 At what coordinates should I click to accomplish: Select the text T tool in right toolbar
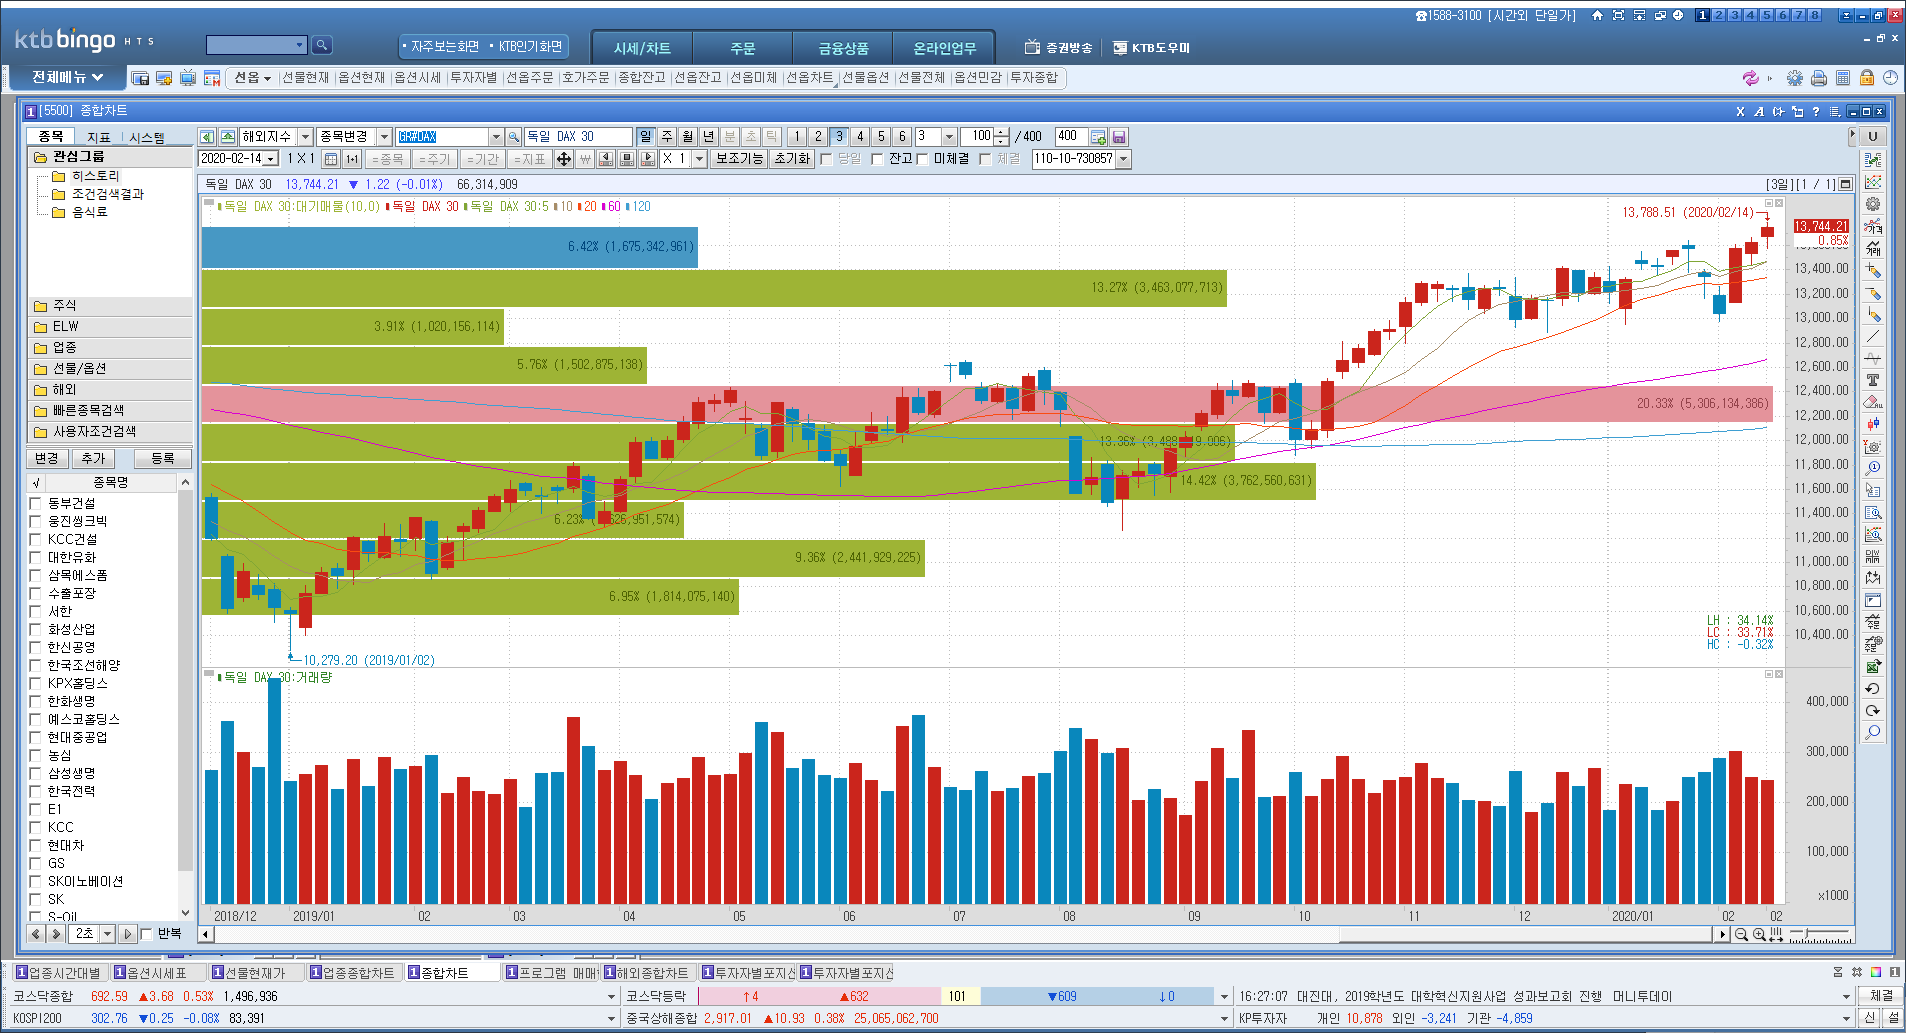[1873, 380]
